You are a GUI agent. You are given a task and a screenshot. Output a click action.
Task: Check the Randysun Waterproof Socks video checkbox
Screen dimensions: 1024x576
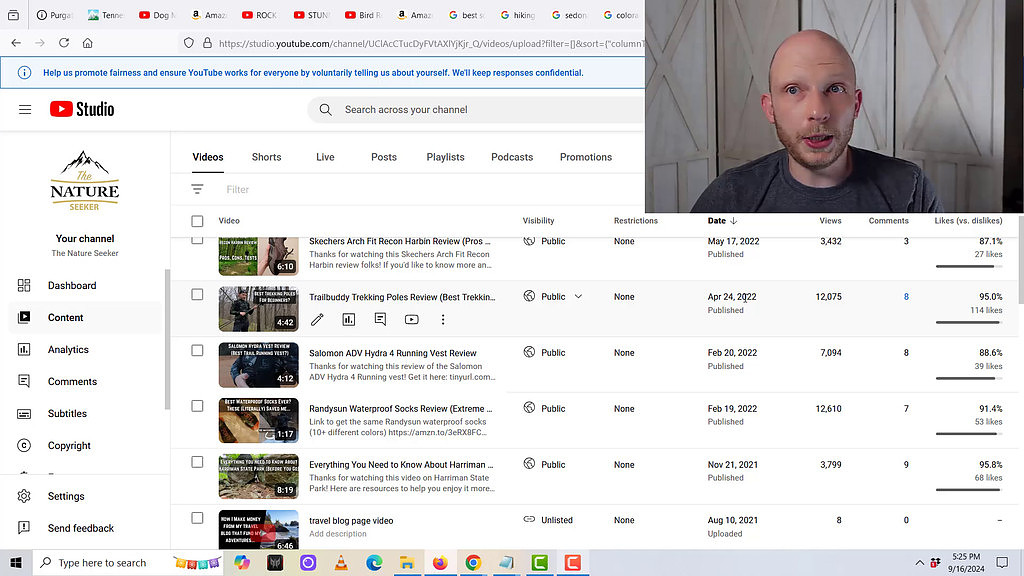(196, 405)
